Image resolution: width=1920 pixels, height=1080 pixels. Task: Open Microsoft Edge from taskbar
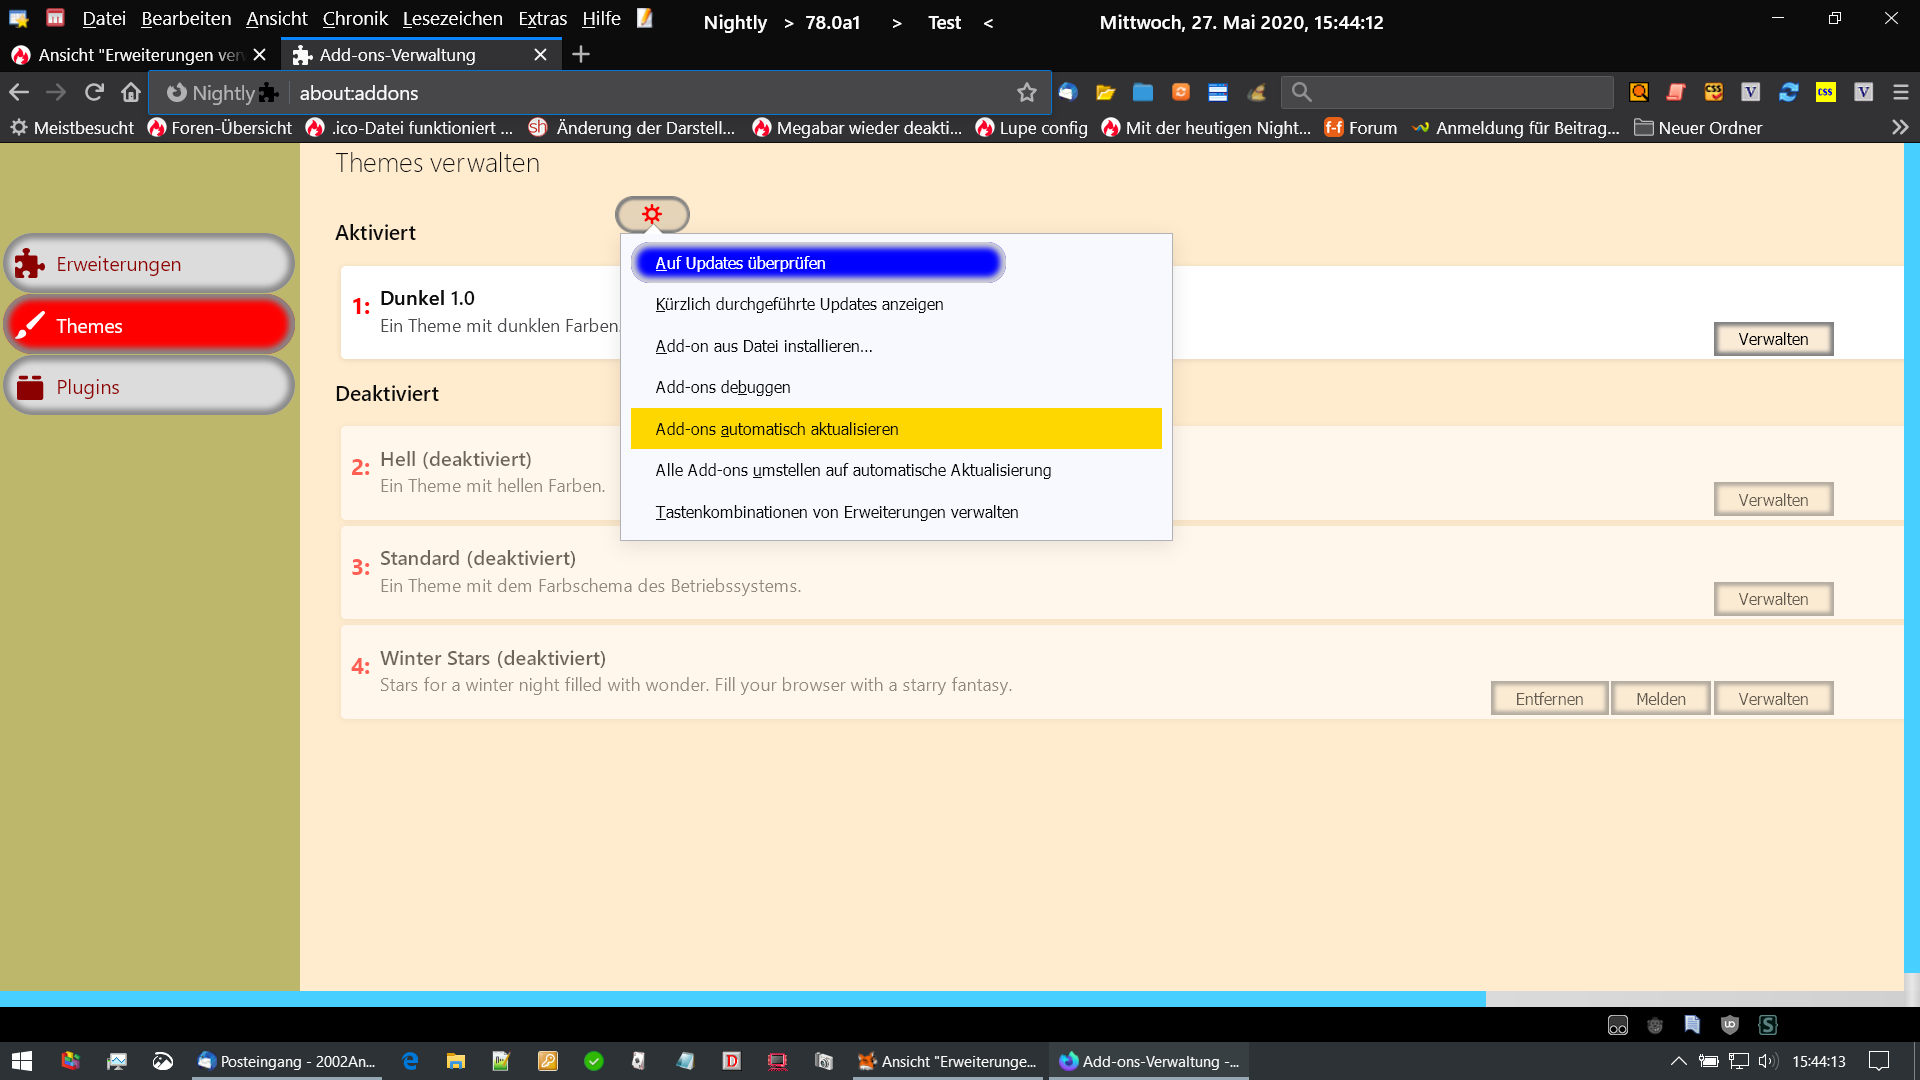pos(410,1061)
